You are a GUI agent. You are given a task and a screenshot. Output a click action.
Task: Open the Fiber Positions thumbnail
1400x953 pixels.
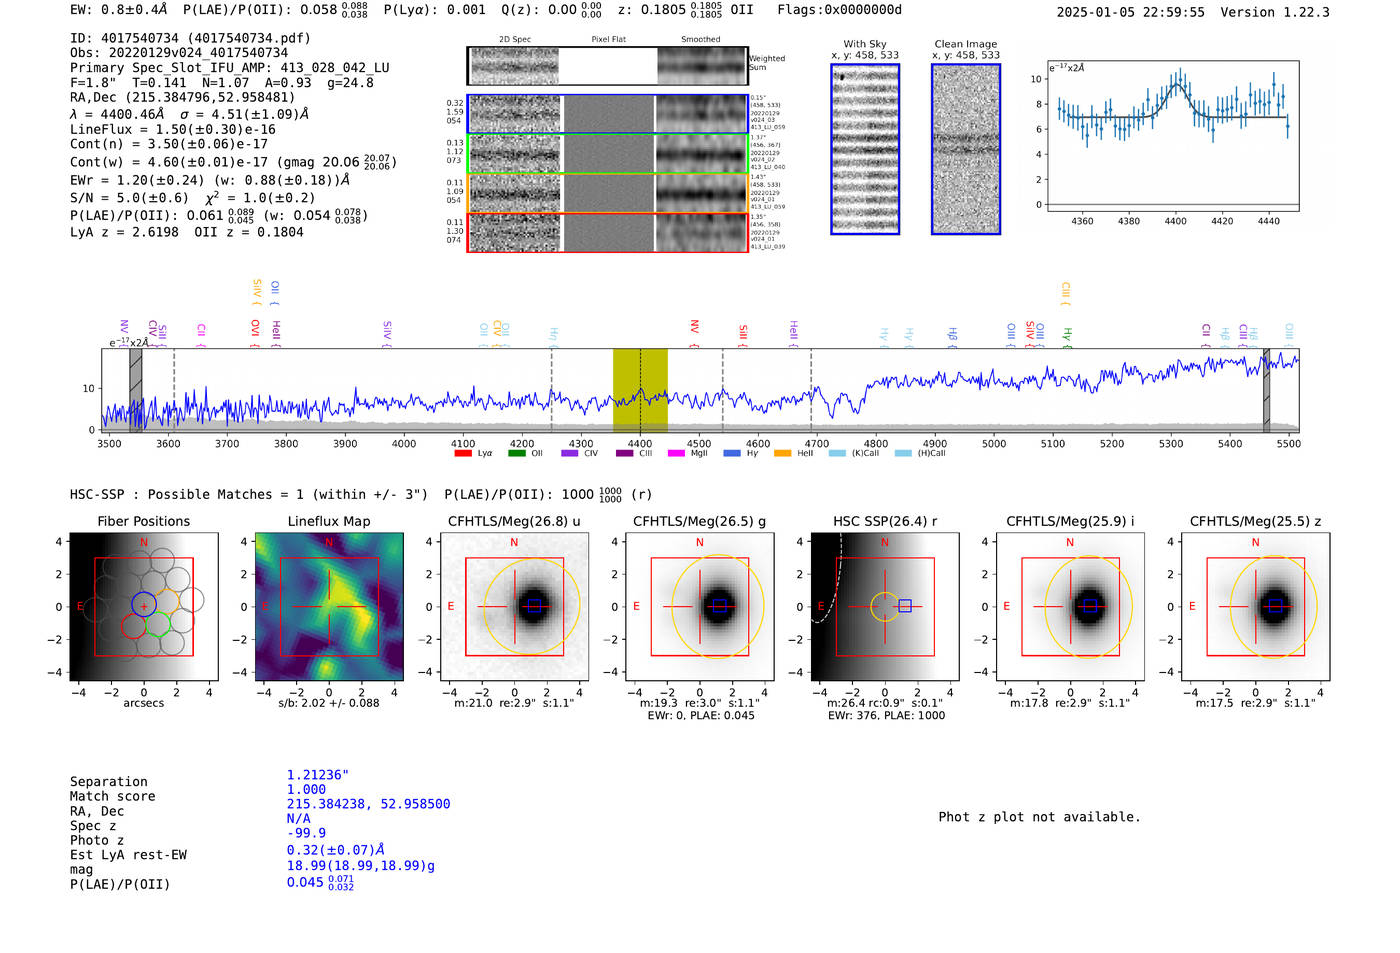pos(143,607)
